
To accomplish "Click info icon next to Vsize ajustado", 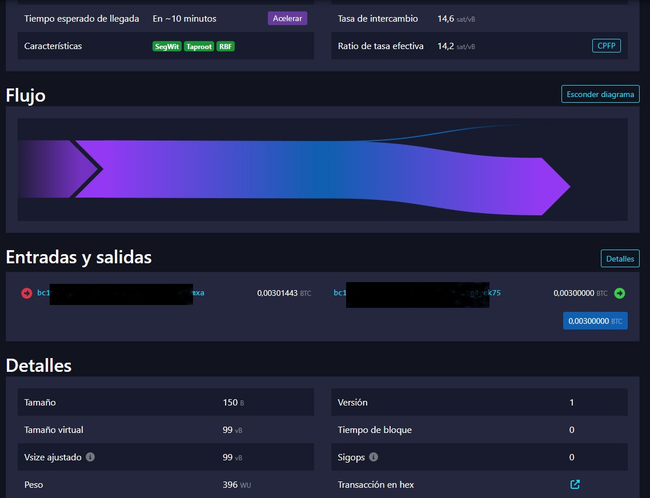I will pyautogui.click(x=90, y=457).
